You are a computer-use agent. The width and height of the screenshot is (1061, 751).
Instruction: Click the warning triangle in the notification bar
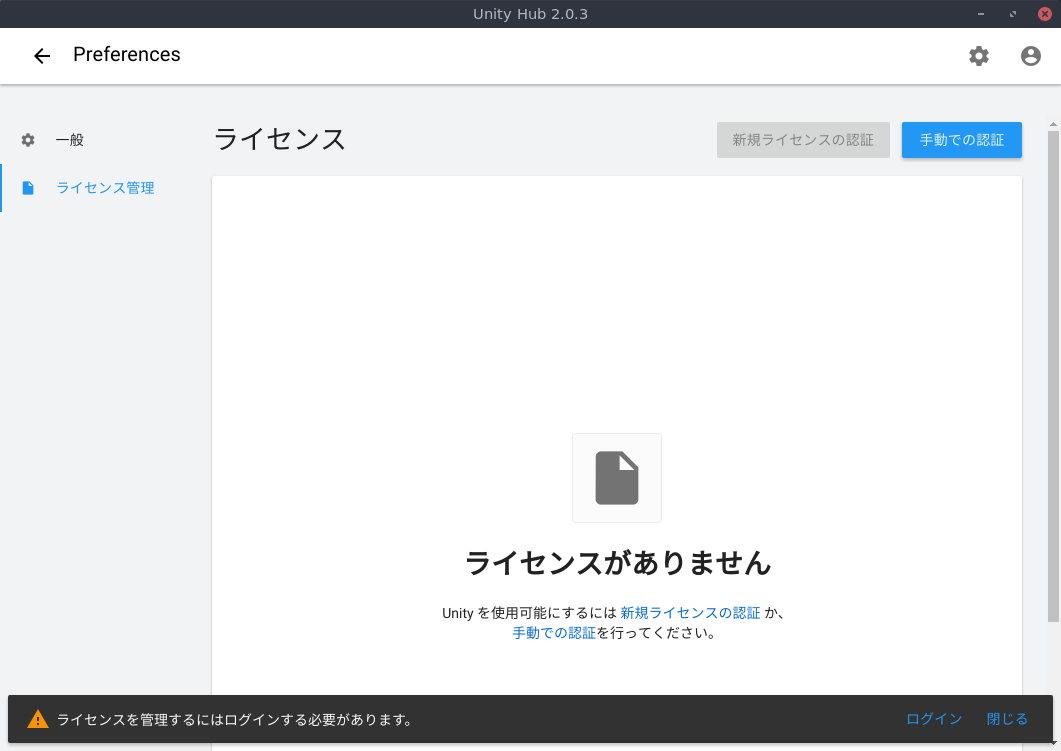point(36,718)
